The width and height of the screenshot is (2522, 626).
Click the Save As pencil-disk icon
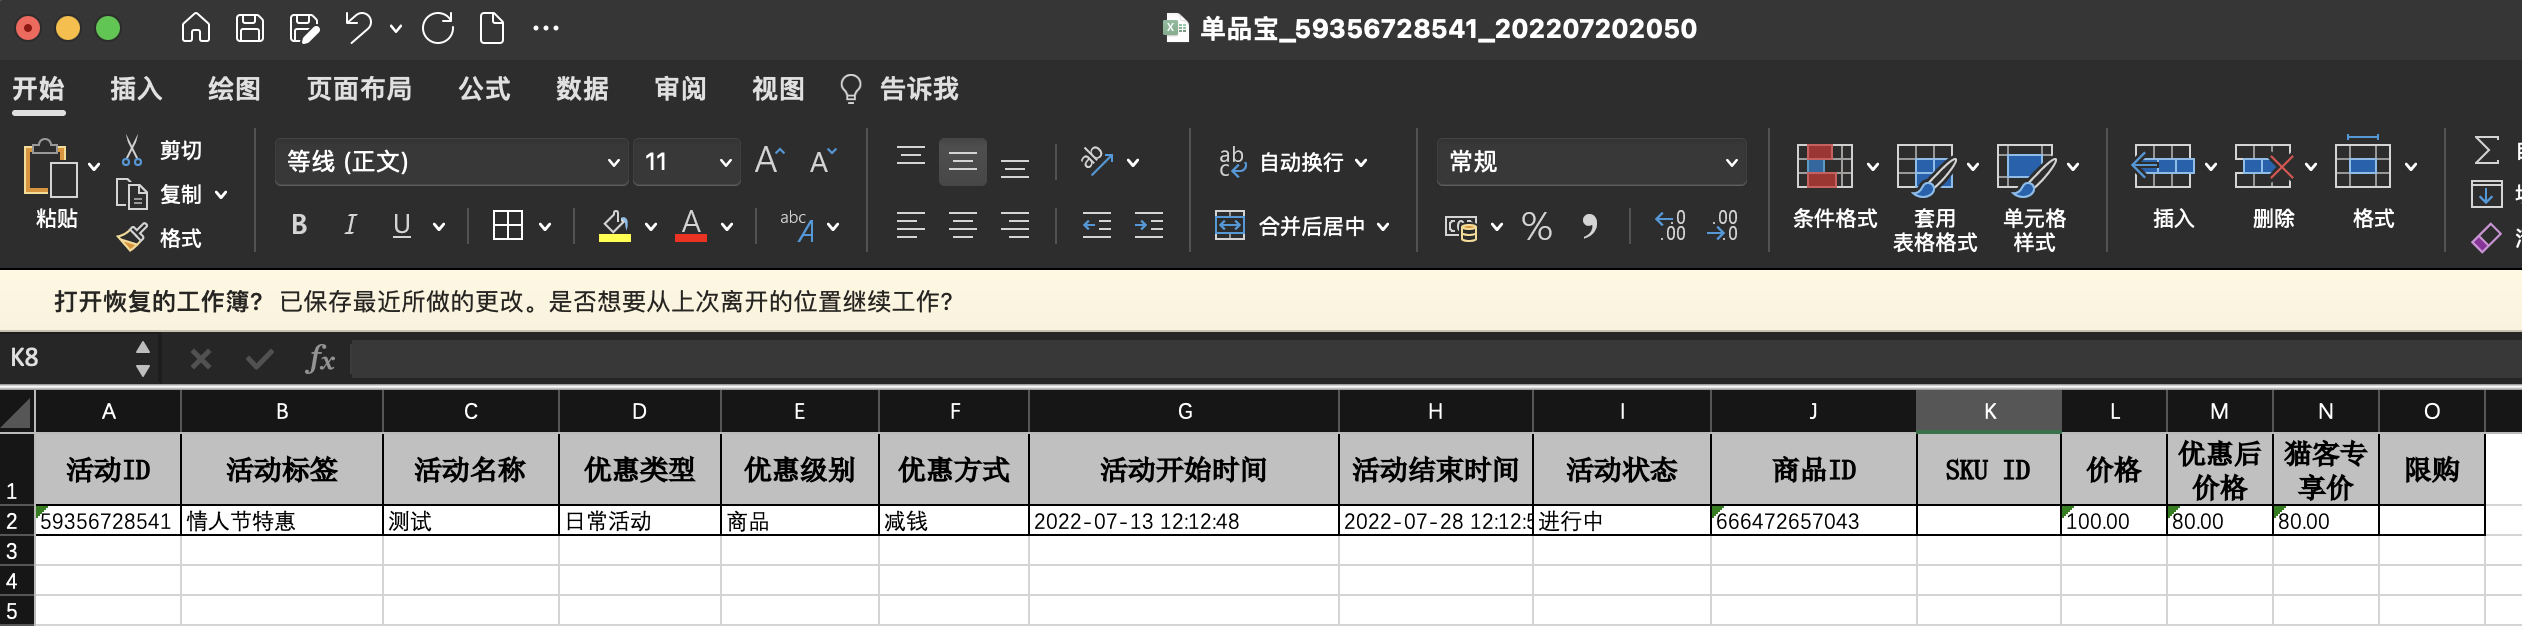coord(304,27)
